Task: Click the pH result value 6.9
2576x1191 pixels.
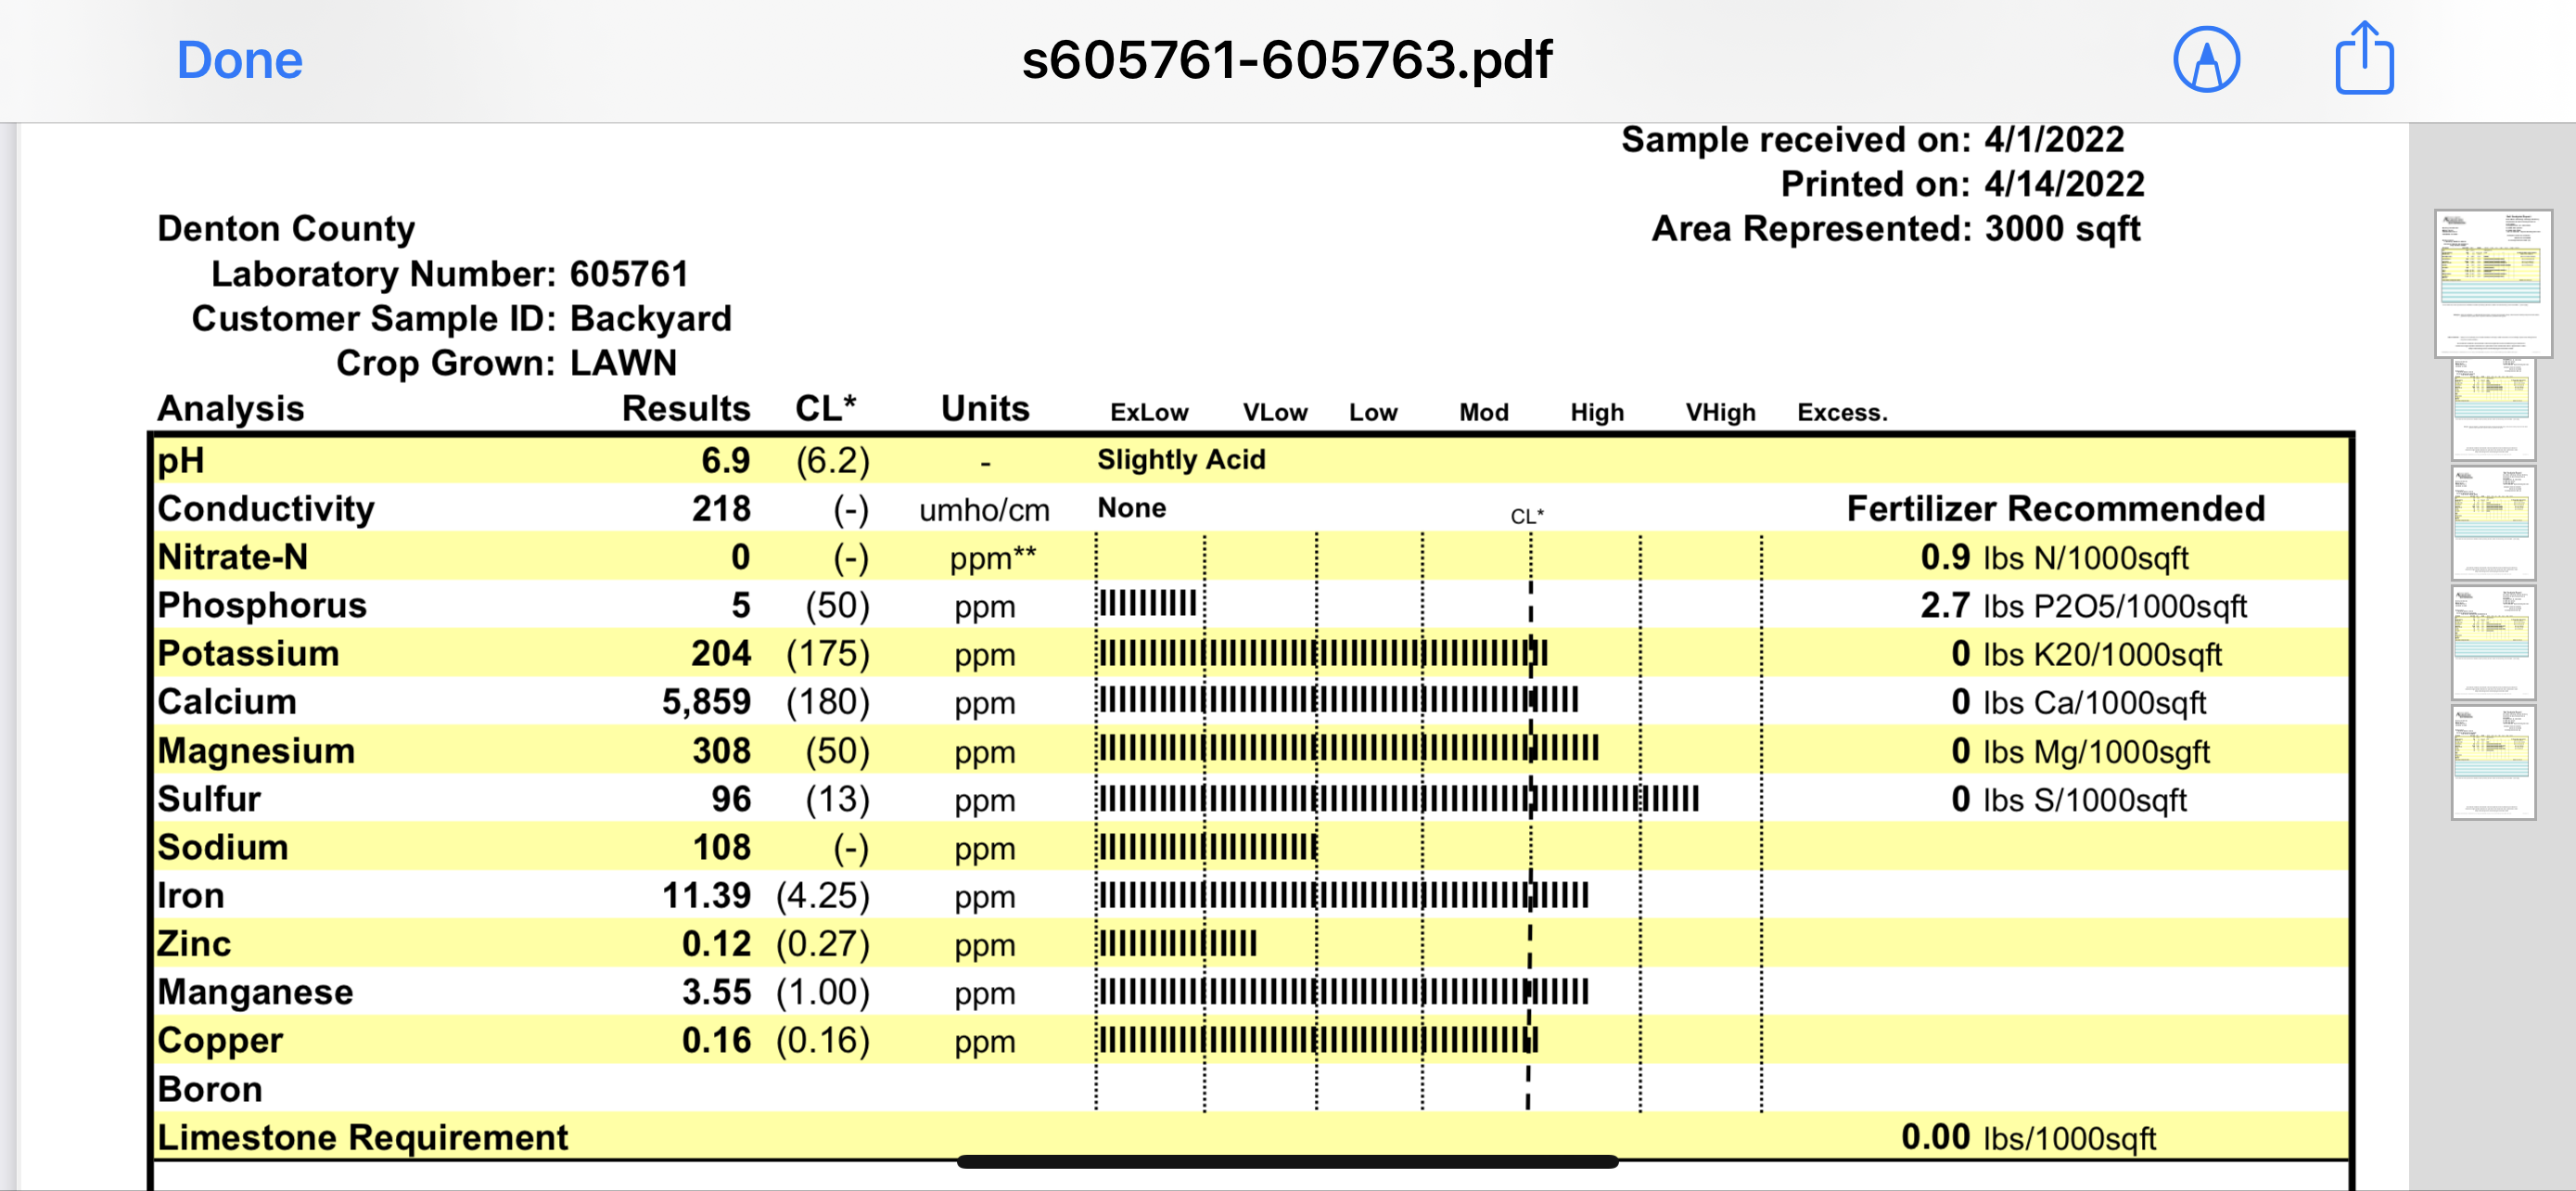Action: pyautogui.click(x=725, y=461)
